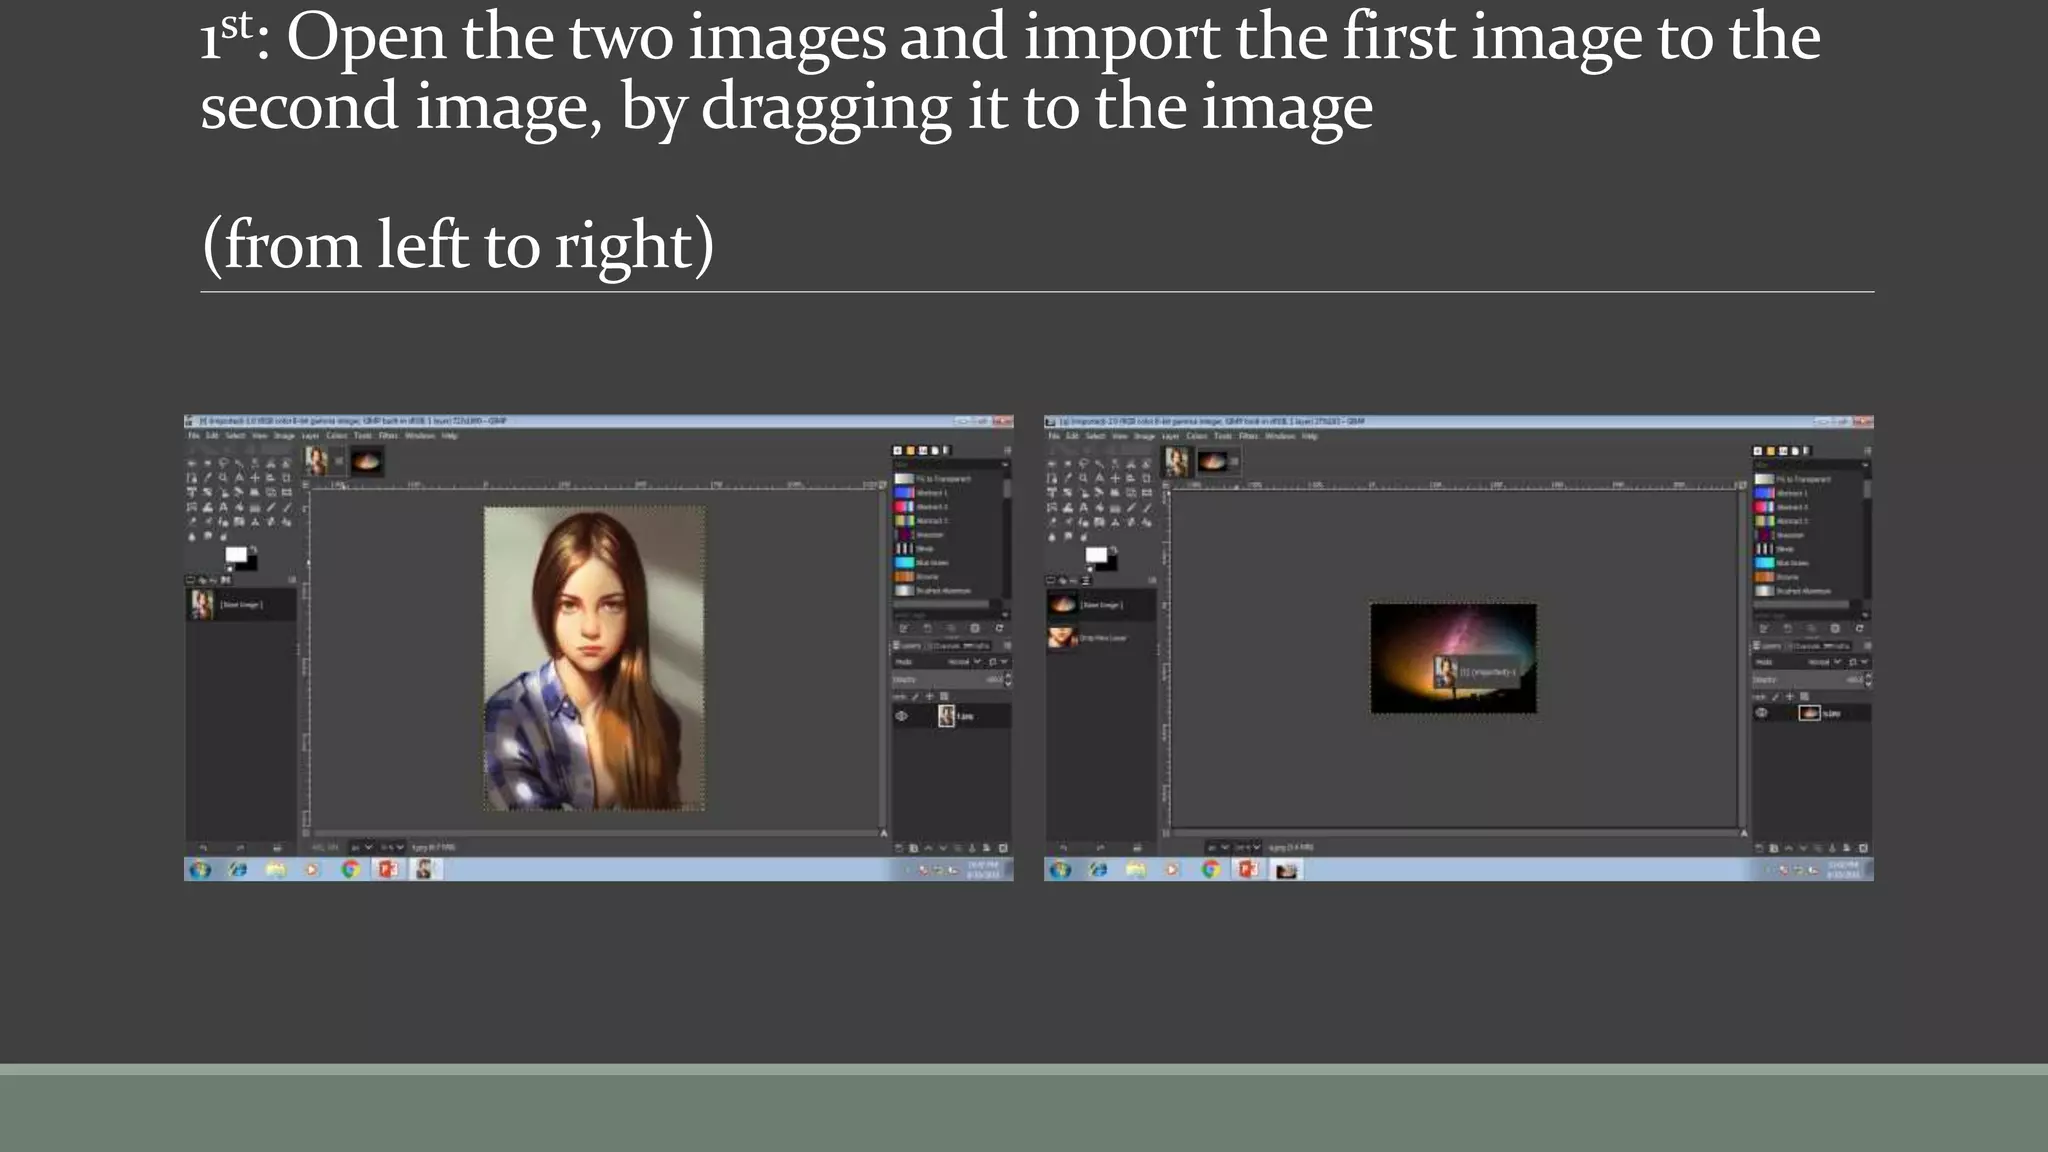Adjust Opacity slider in left GIMP Layers panel

pyautogui.click(x=950, y=679)
